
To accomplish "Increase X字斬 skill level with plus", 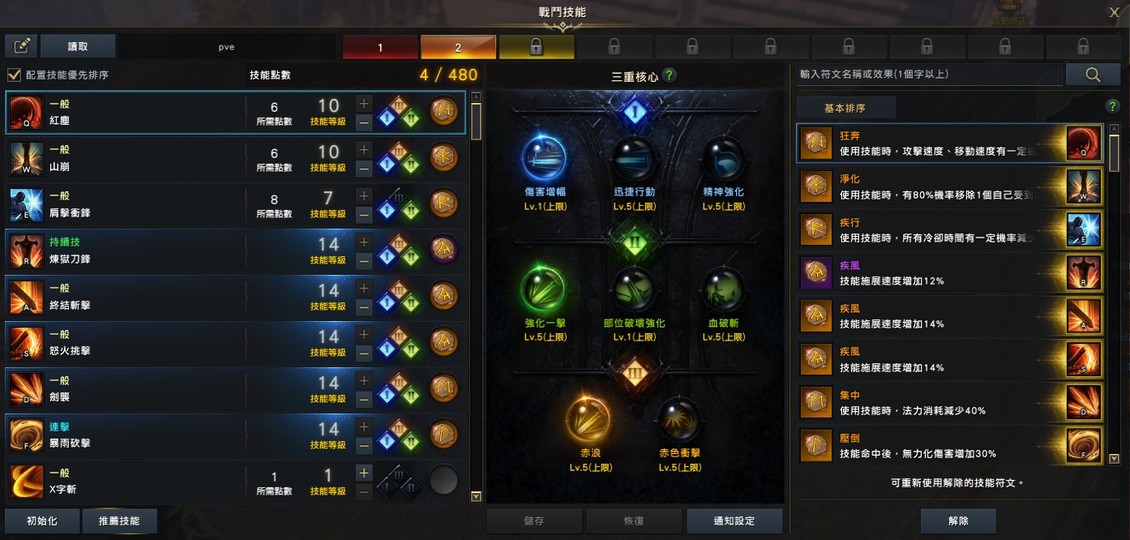I will click(x=364, y=473).
